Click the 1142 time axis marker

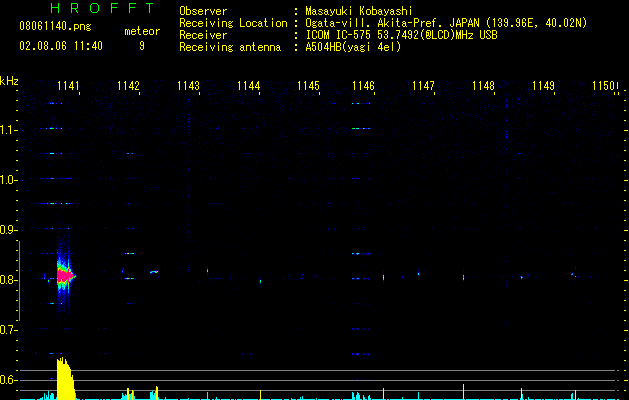point(128,86)
